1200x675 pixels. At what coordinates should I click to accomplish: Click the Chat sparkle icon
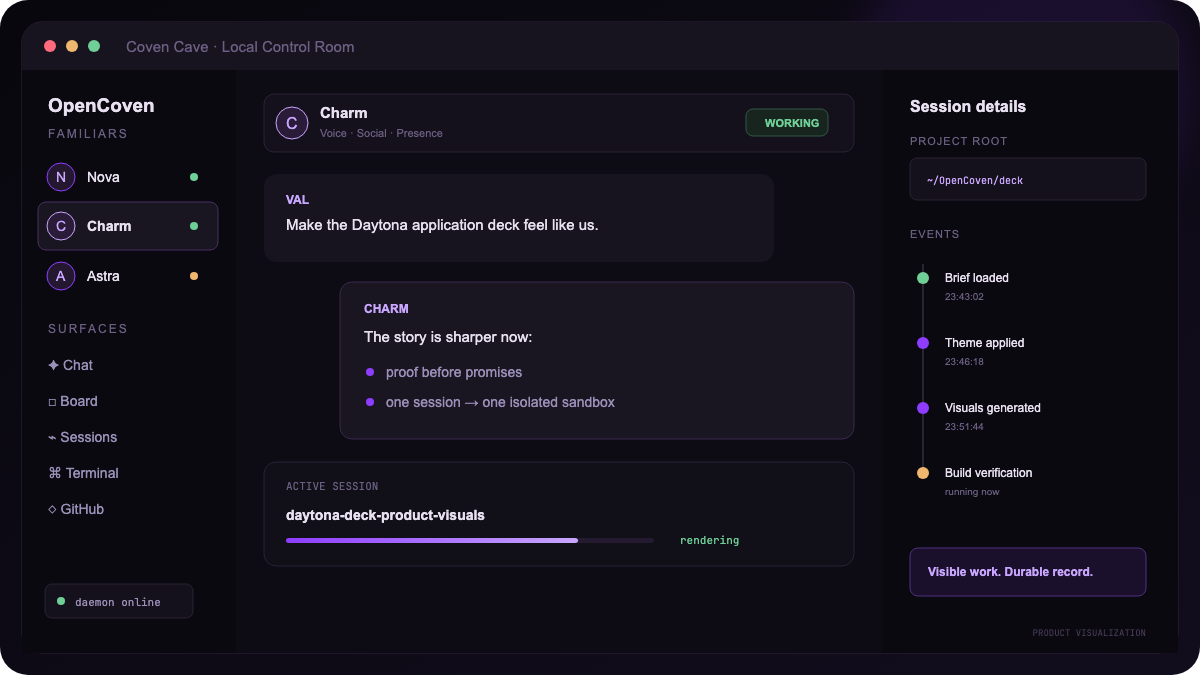[53, 365]
